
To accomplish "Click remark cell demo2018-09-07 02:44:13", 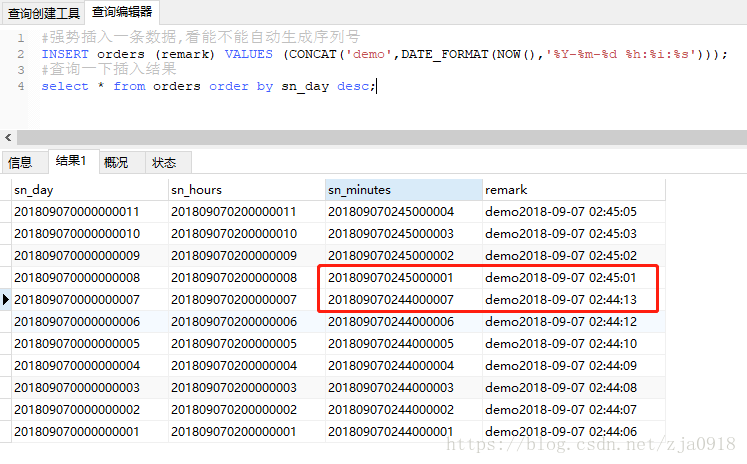I will pos(574,300).
